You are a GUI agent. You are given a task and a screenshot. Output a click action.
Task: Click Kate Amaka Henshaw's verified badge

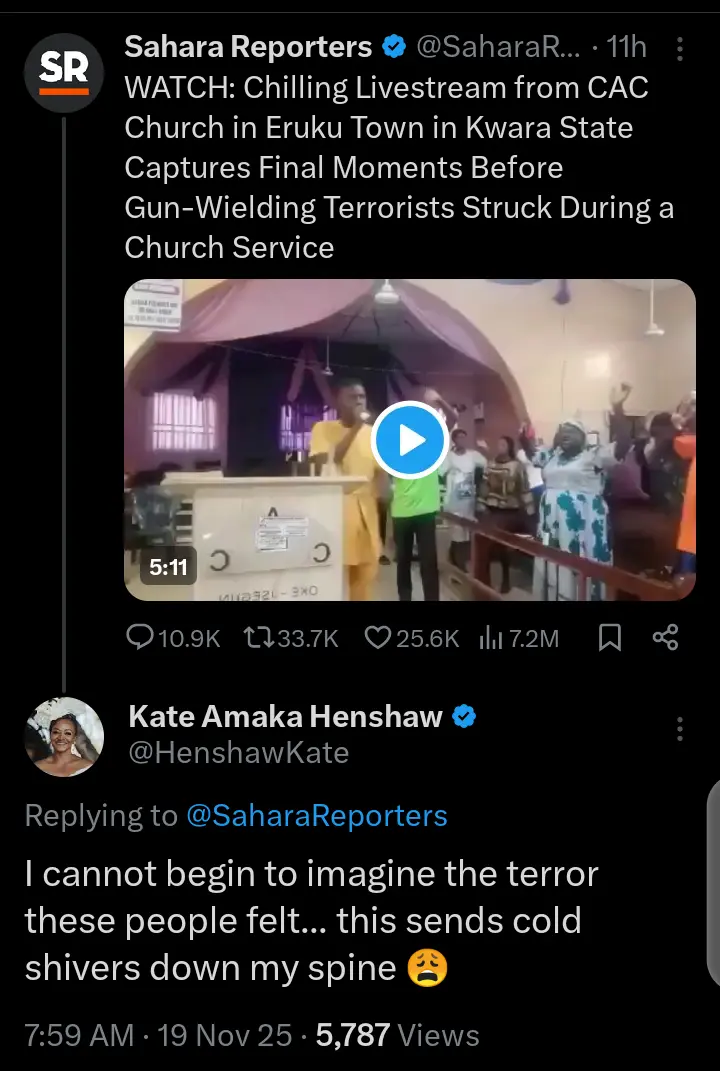point(465,716)
